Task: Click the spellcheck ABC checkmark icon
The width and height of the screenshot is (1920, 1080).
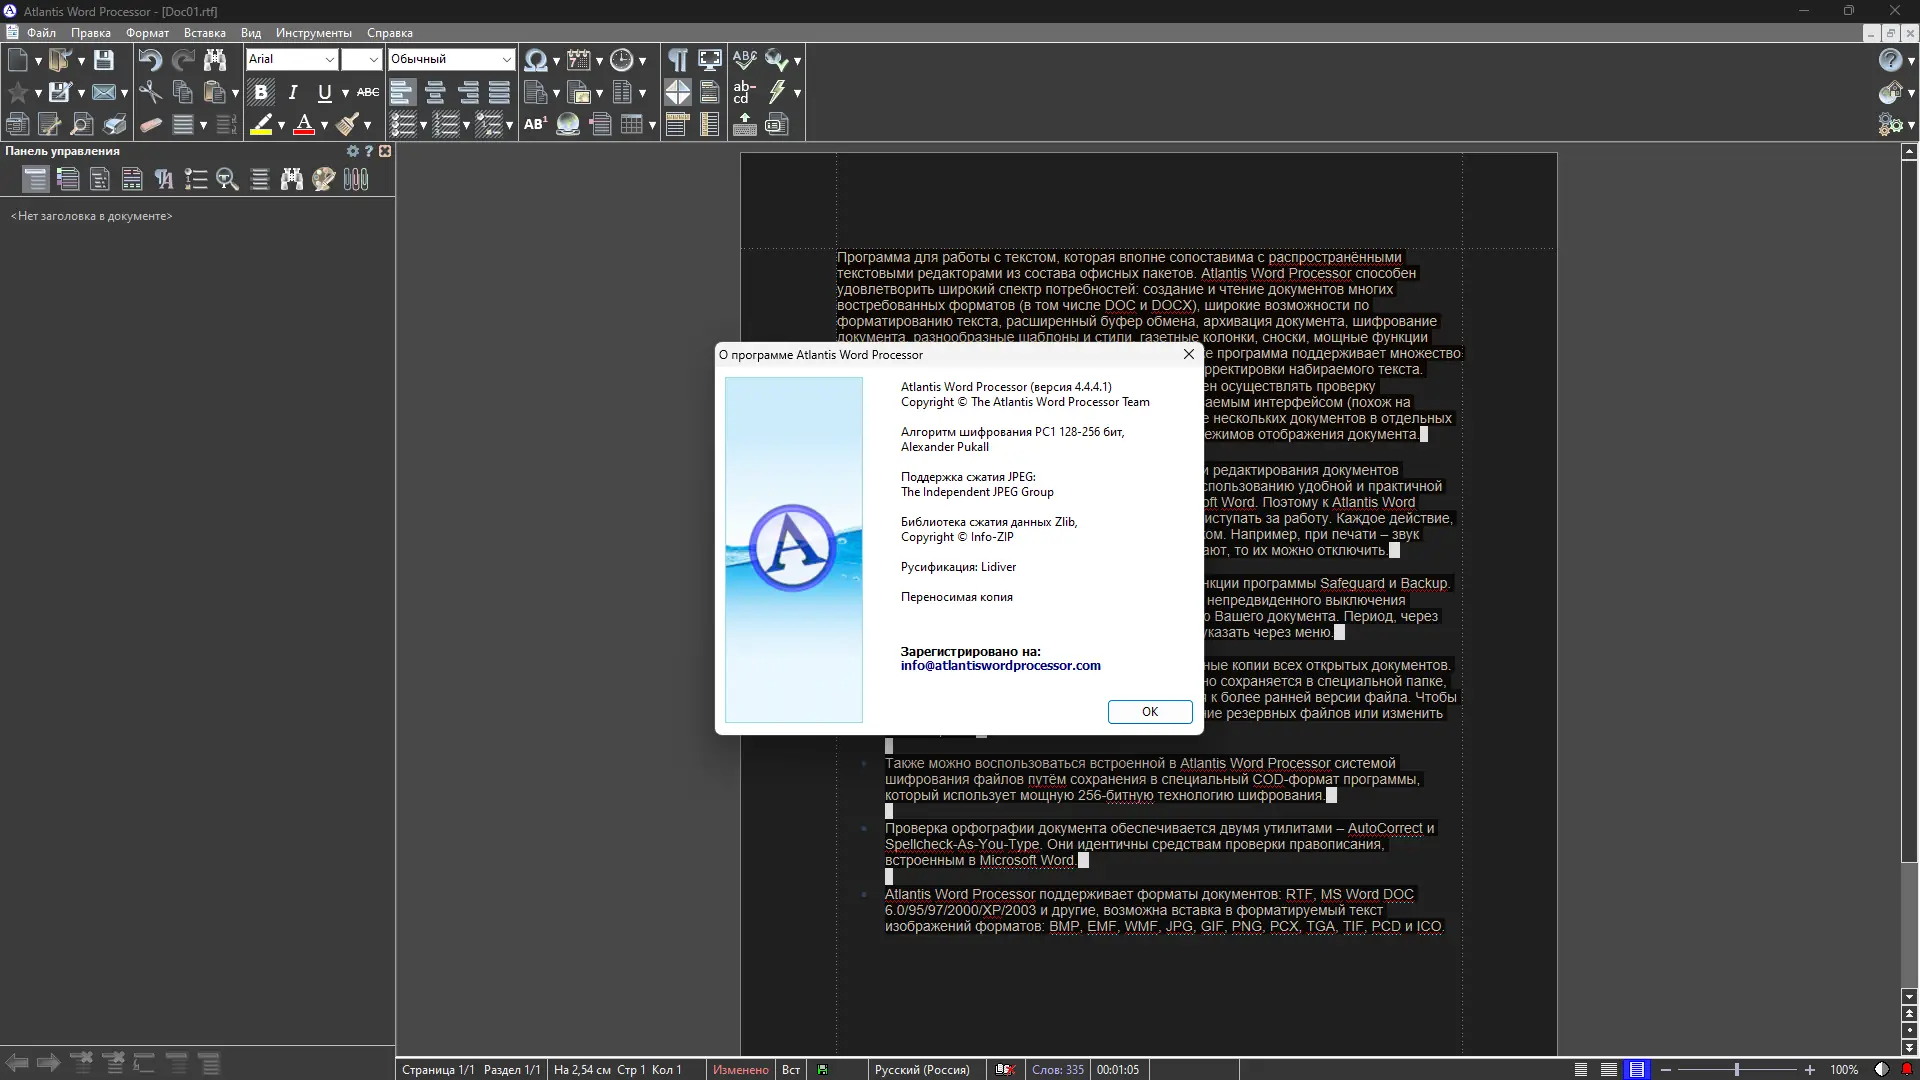Action: pos(744,60)
